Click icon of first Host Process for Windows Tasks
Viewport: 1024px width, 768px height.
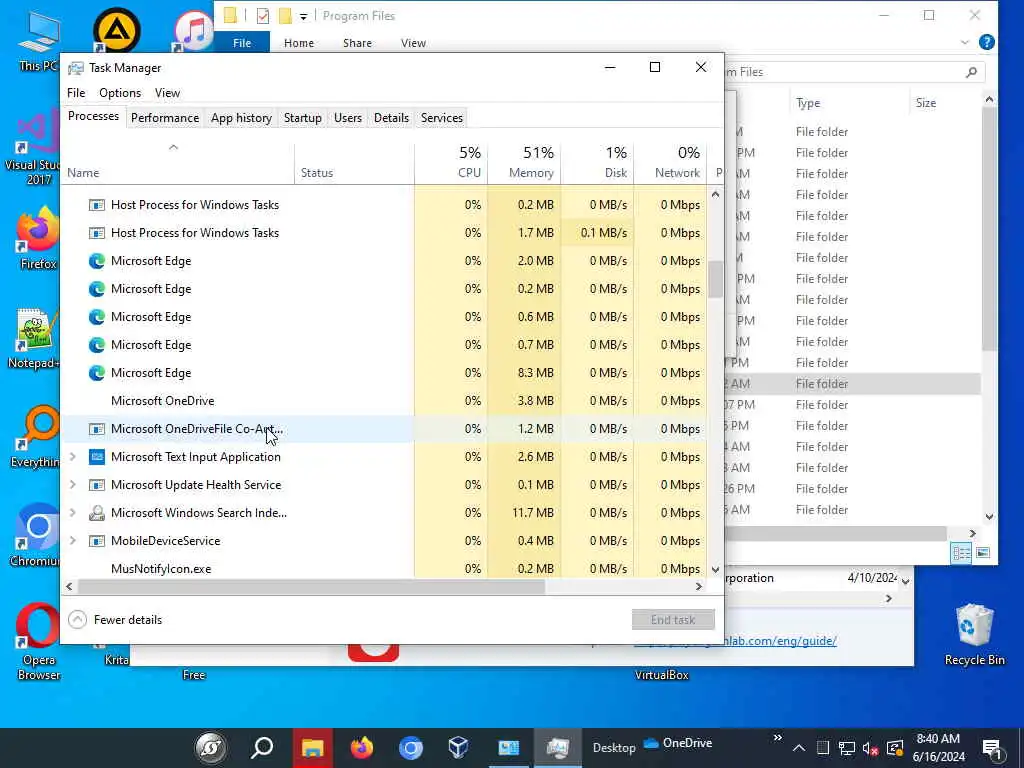coord(97,205)
